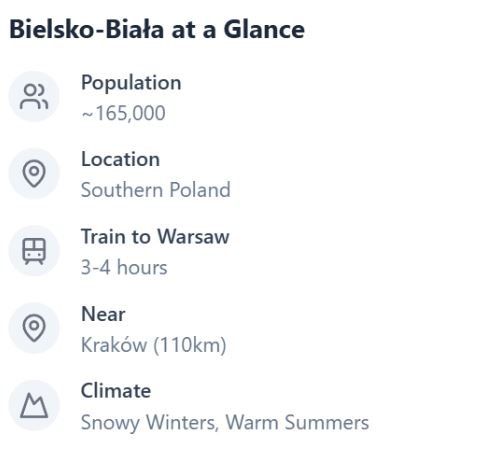Click the 3-4 hours travel time
The height and width of the screenshot is (466, 477).
click(x=124, y=267)
